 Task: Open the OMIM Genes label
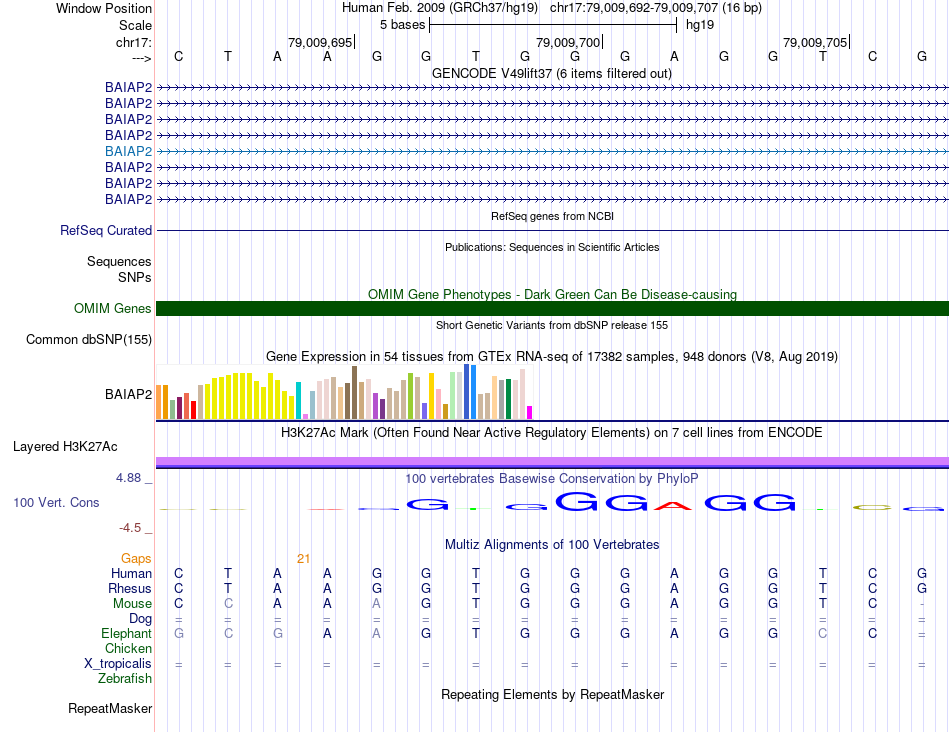click(x=113, y=308)
